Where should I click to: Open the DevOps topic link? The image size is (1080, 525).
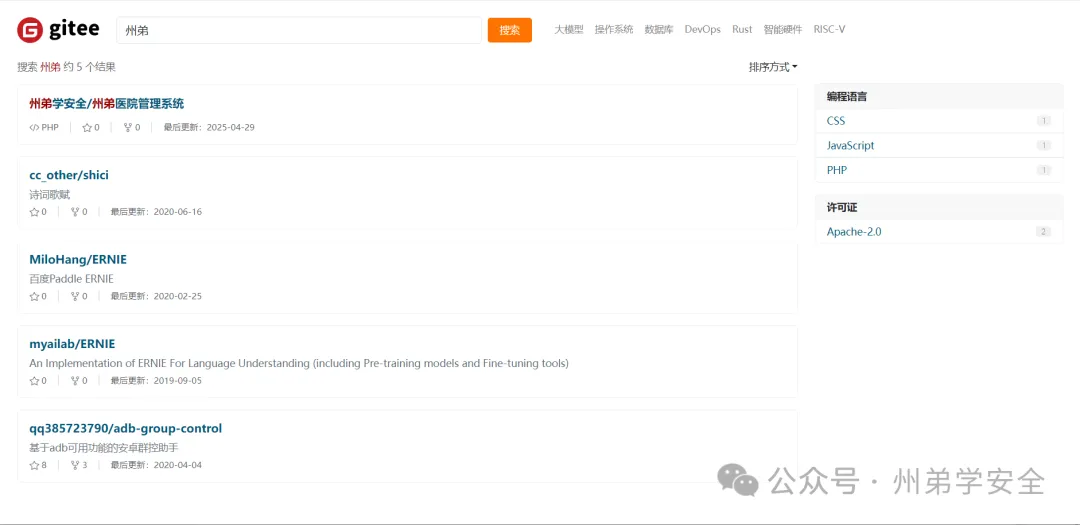tap(703, 30)
